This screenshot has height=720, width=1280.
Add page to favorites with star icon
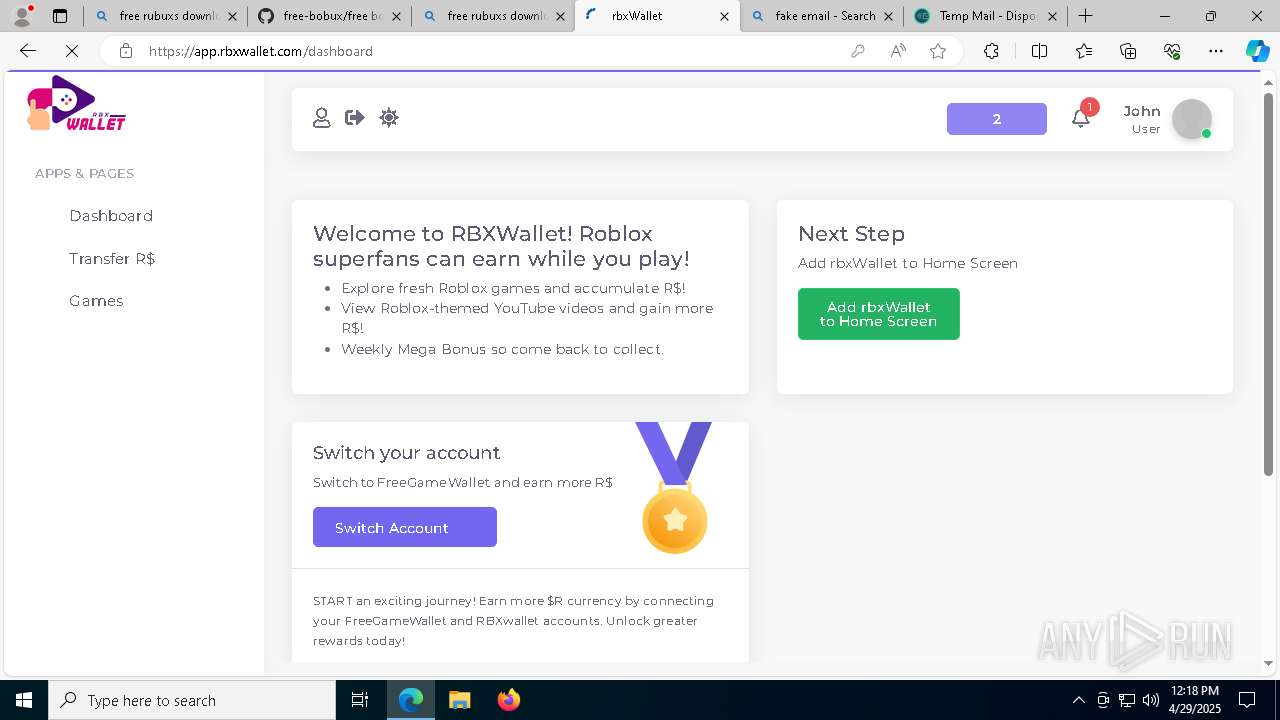(938, 51)
